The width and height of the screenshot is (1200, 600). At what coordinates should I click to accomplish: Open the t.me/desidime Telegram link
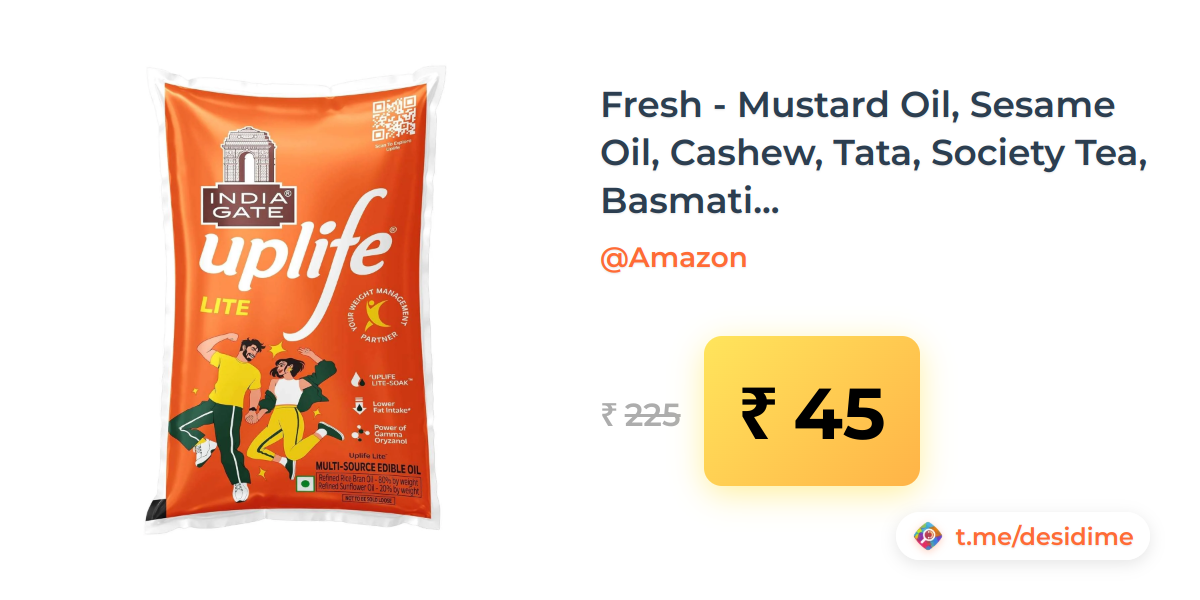pos(1043,537)
